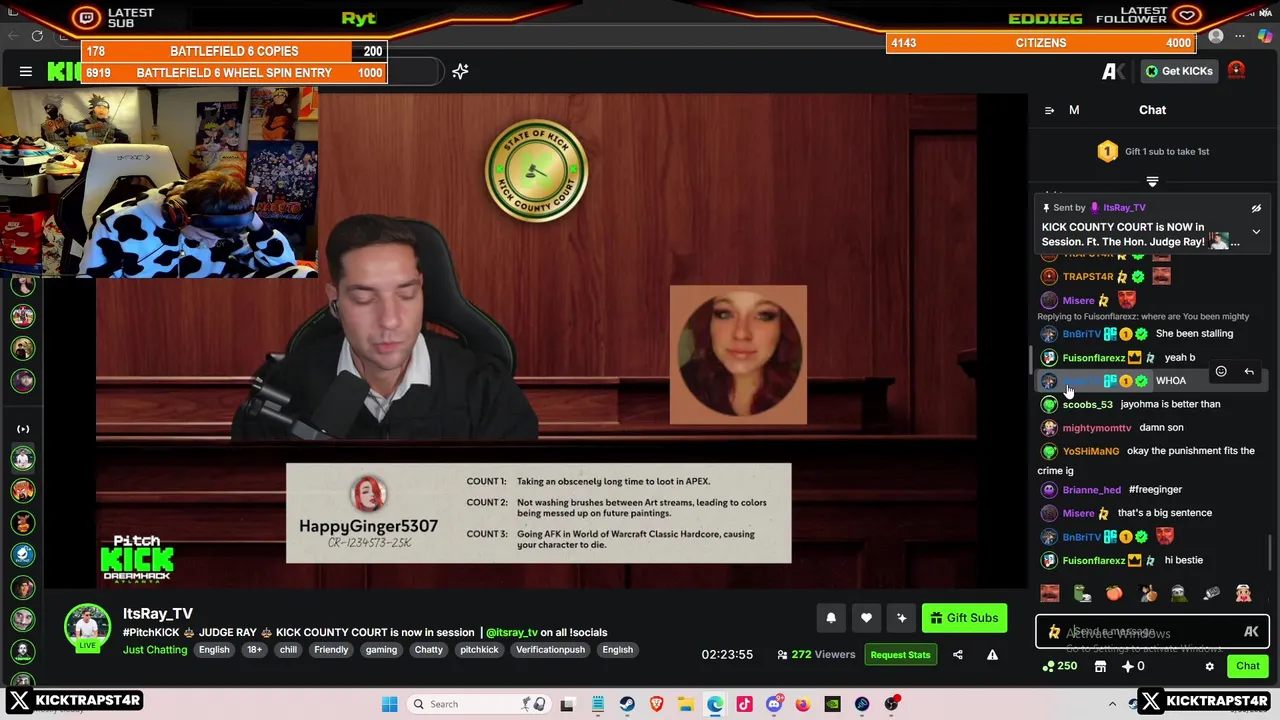Viewport: 1280px width, 720px height.
Task: Click the chill tag
Action: coord(288,650)
